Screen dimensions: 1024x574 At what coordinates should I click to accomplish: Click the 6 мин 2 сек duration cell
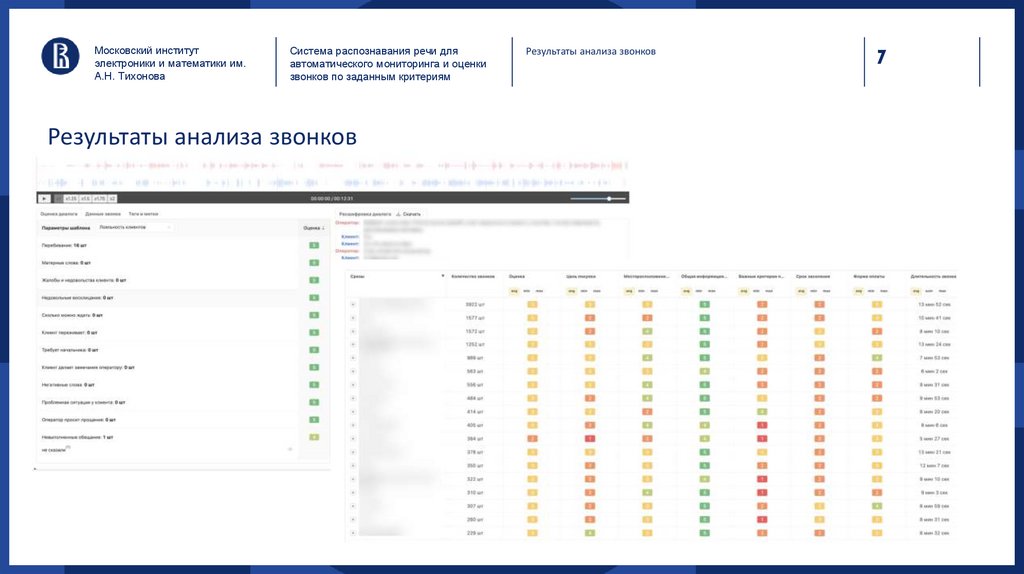934,372
